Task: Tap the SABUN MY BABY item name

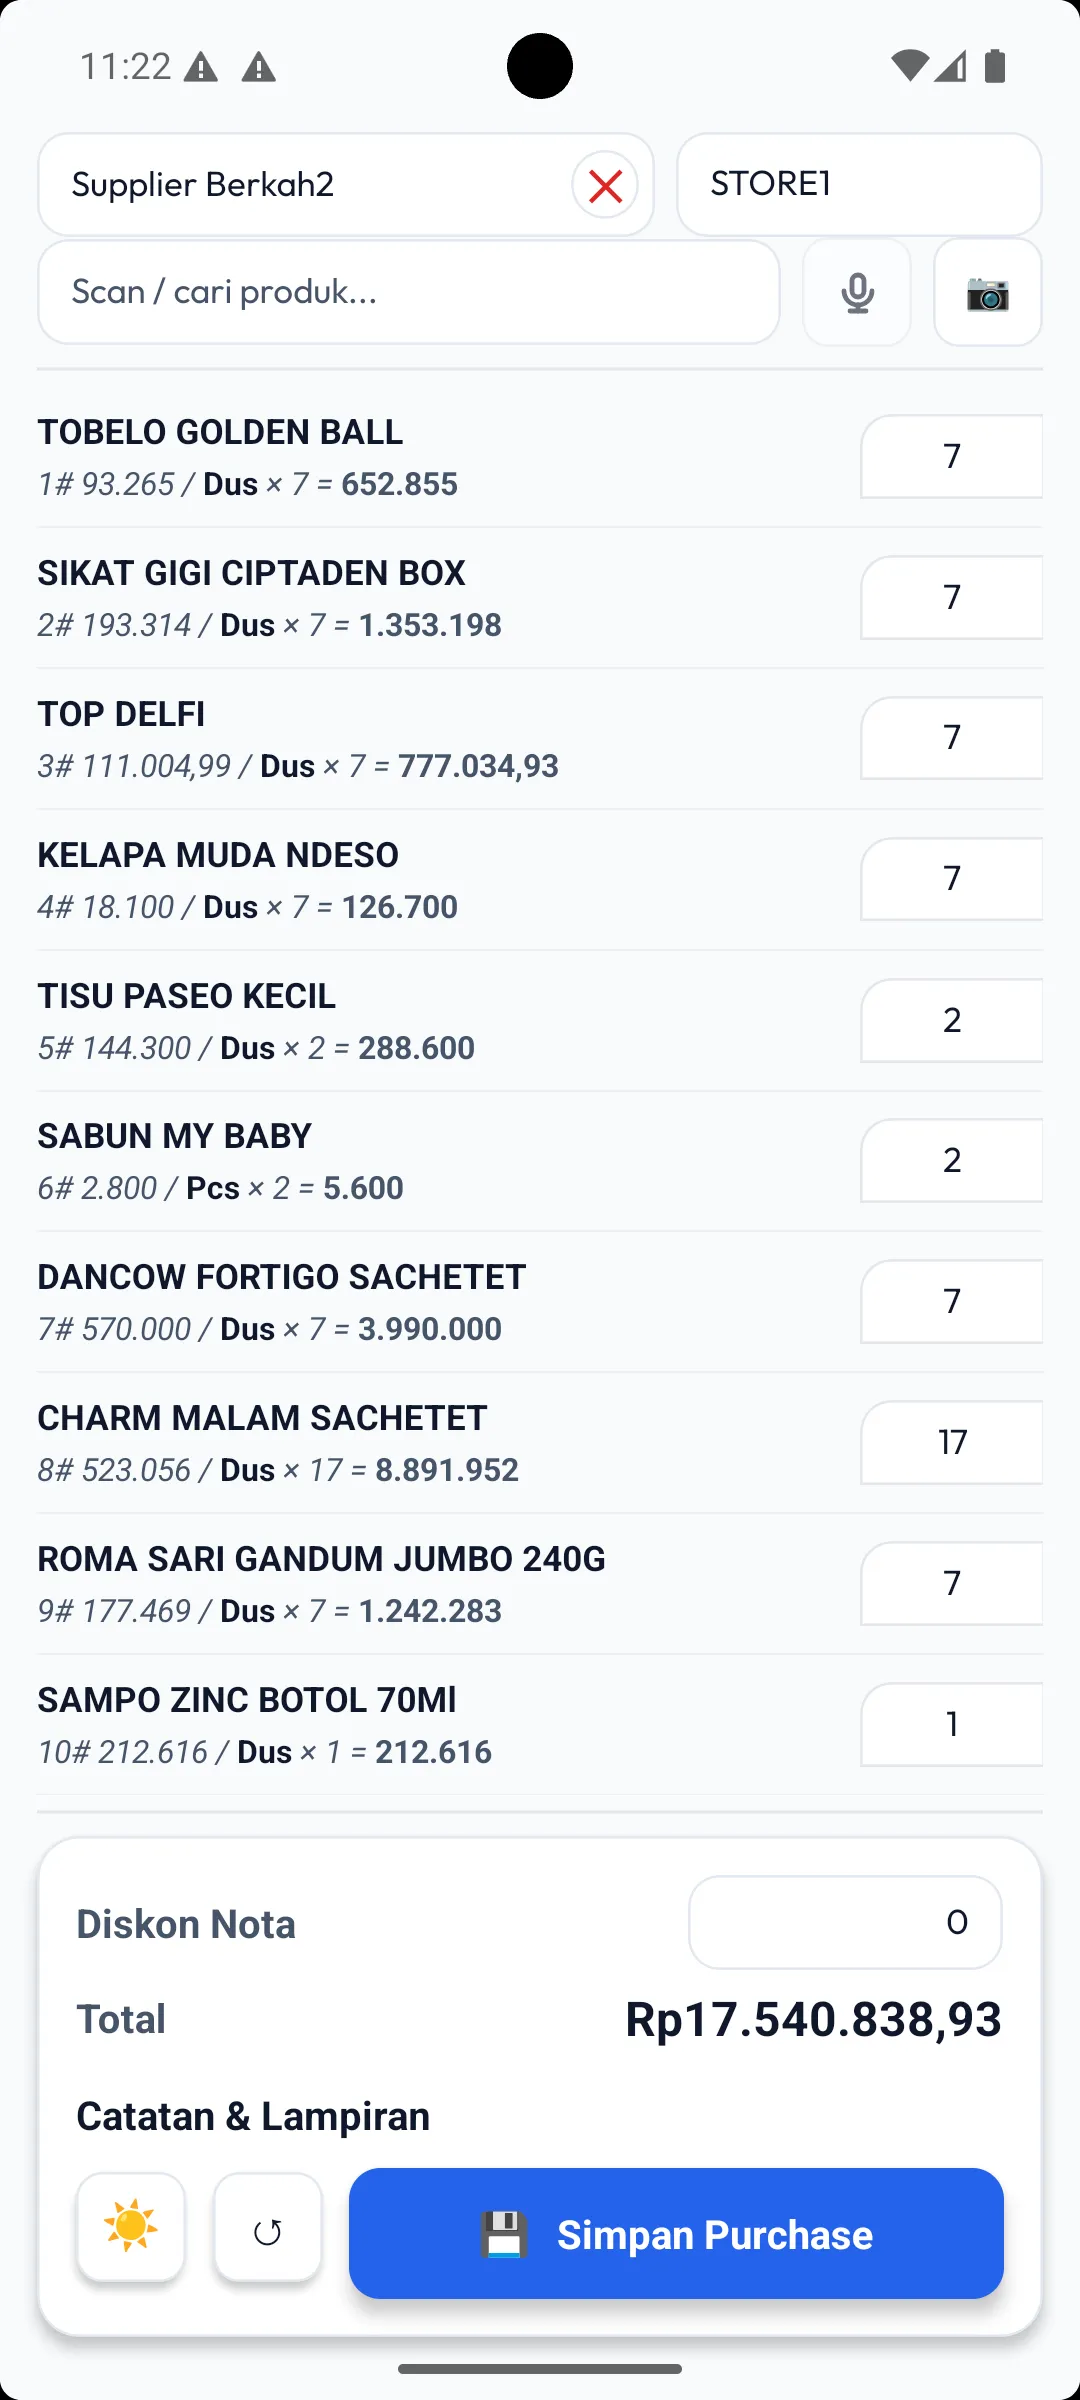Action: 175,1136
